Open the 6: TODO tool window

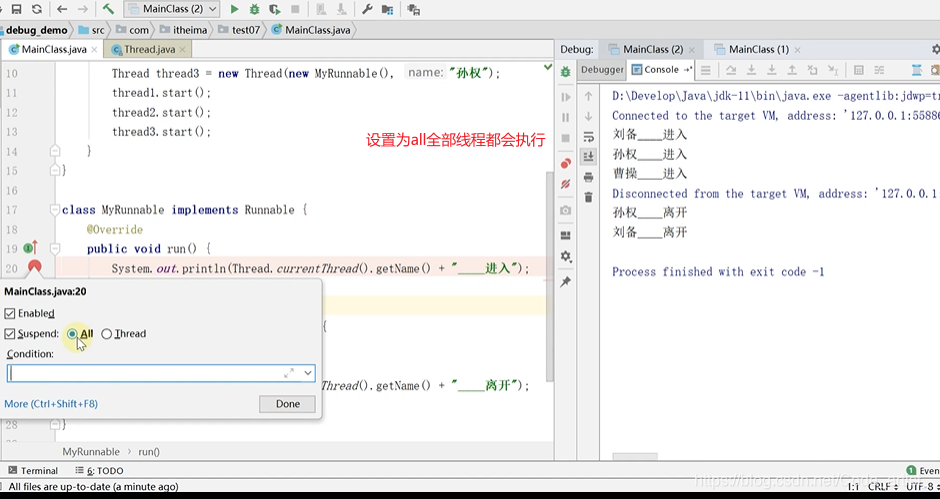coord(100,471)
